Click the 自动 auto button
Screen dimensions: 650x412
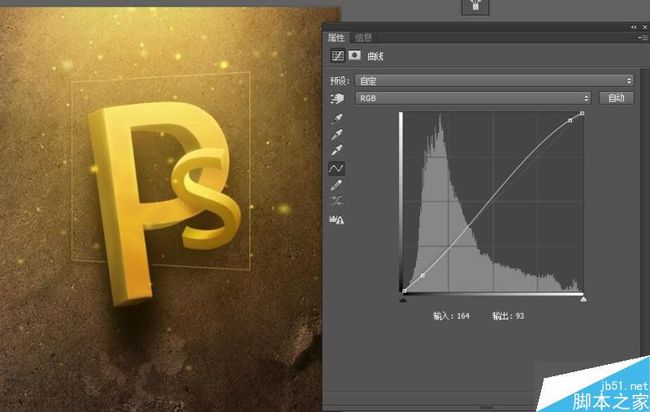click(616, 98)
